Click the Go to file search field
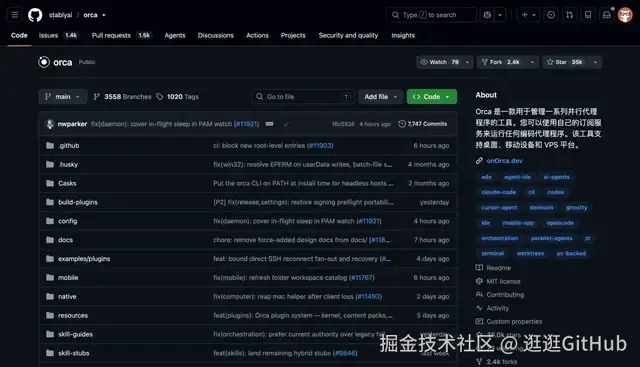This screenshot has width=640, height=367. point(303,97)
